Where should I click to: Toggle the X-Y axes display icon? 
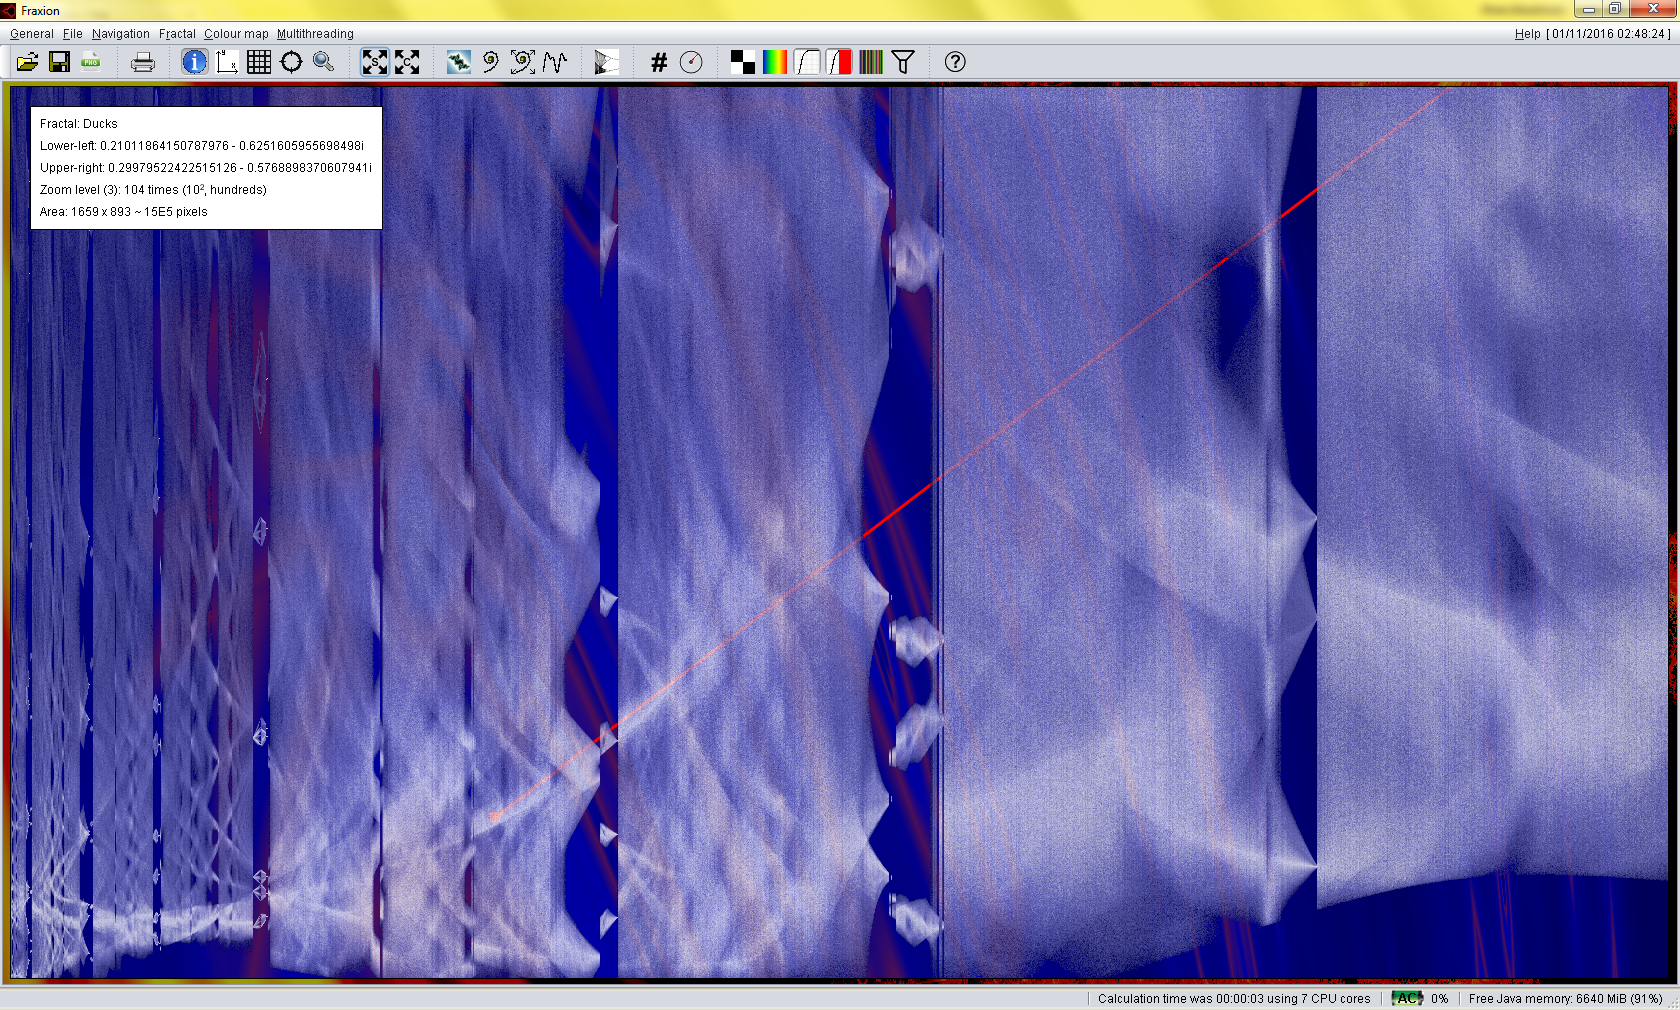point(227,62)
